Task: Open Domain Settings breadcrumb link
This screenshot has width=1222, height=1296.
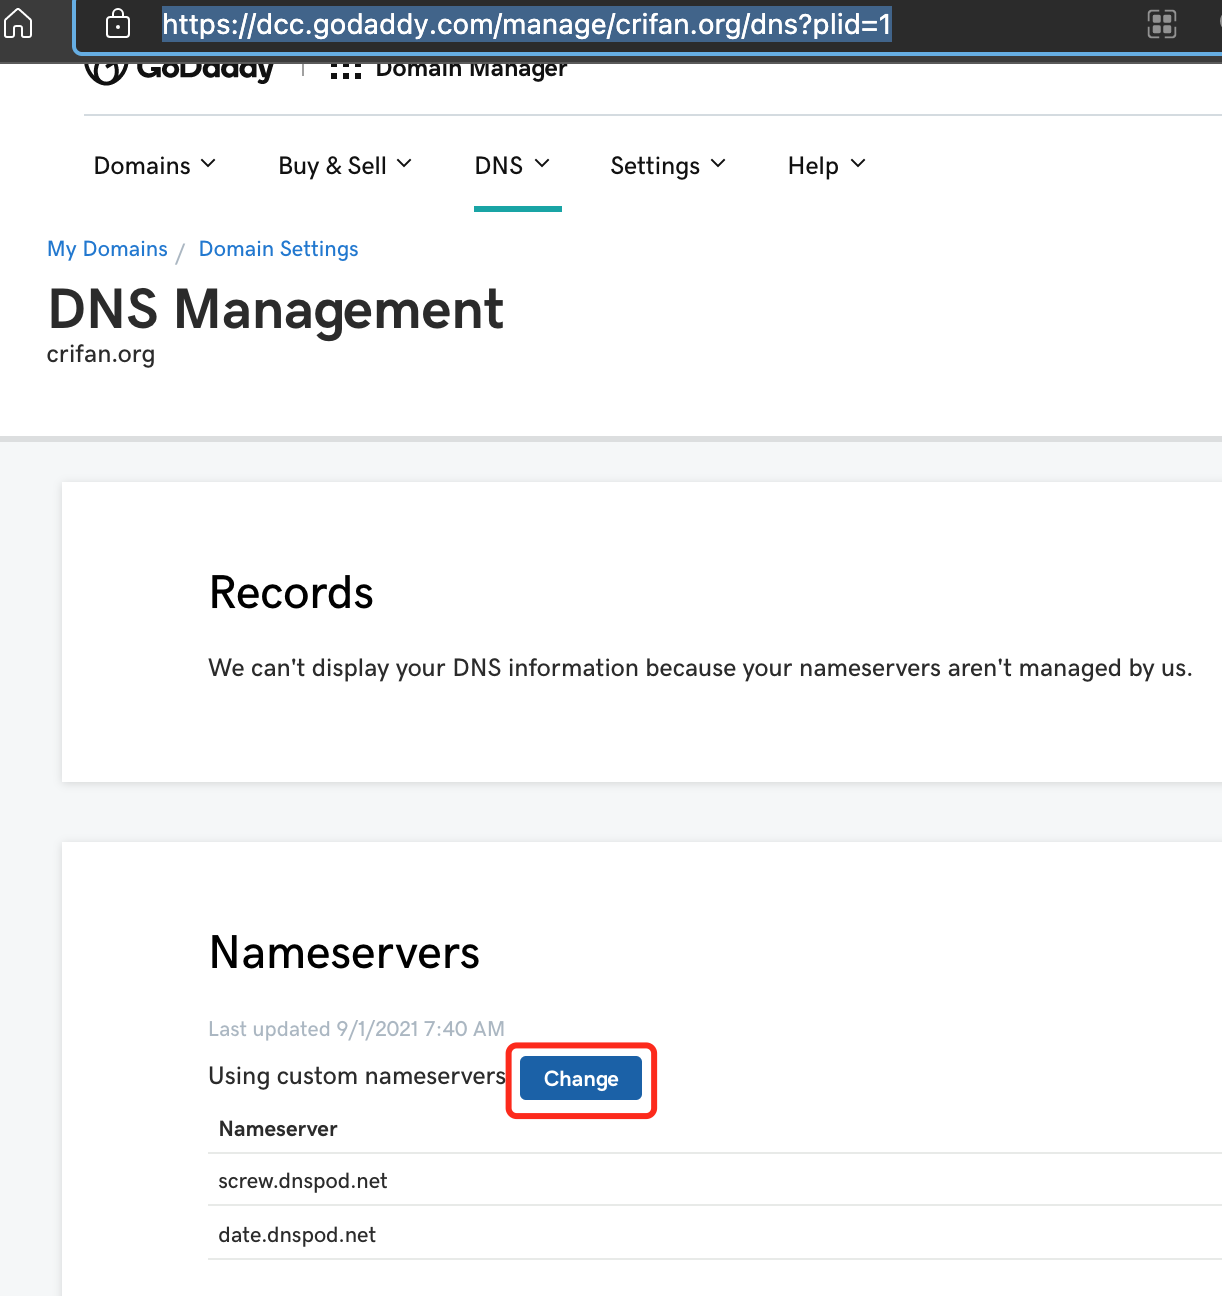Action: point(279,249)
